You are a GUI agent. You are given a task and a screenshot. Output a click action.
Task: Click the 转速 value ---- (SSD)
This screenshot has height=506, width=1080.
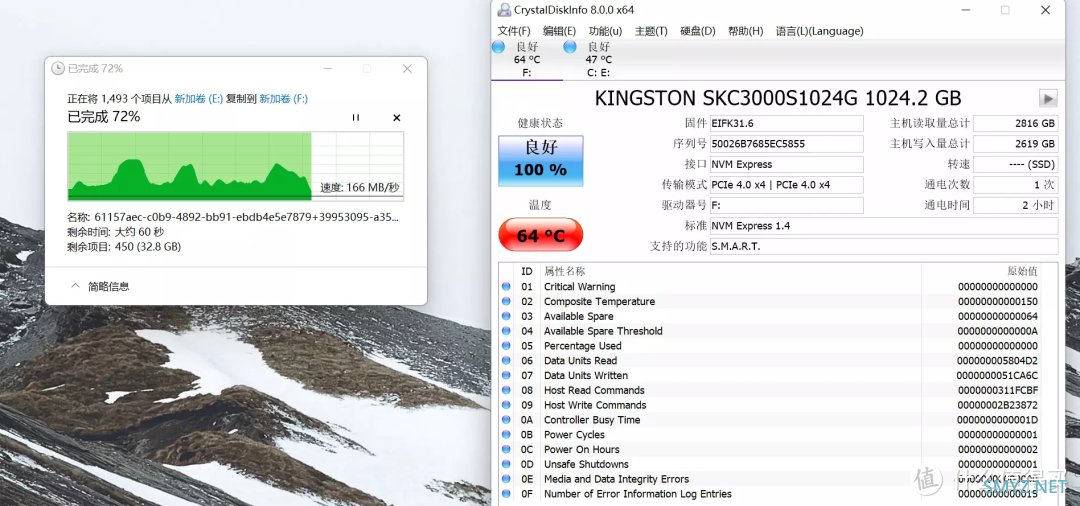(x=1015, y=165)
